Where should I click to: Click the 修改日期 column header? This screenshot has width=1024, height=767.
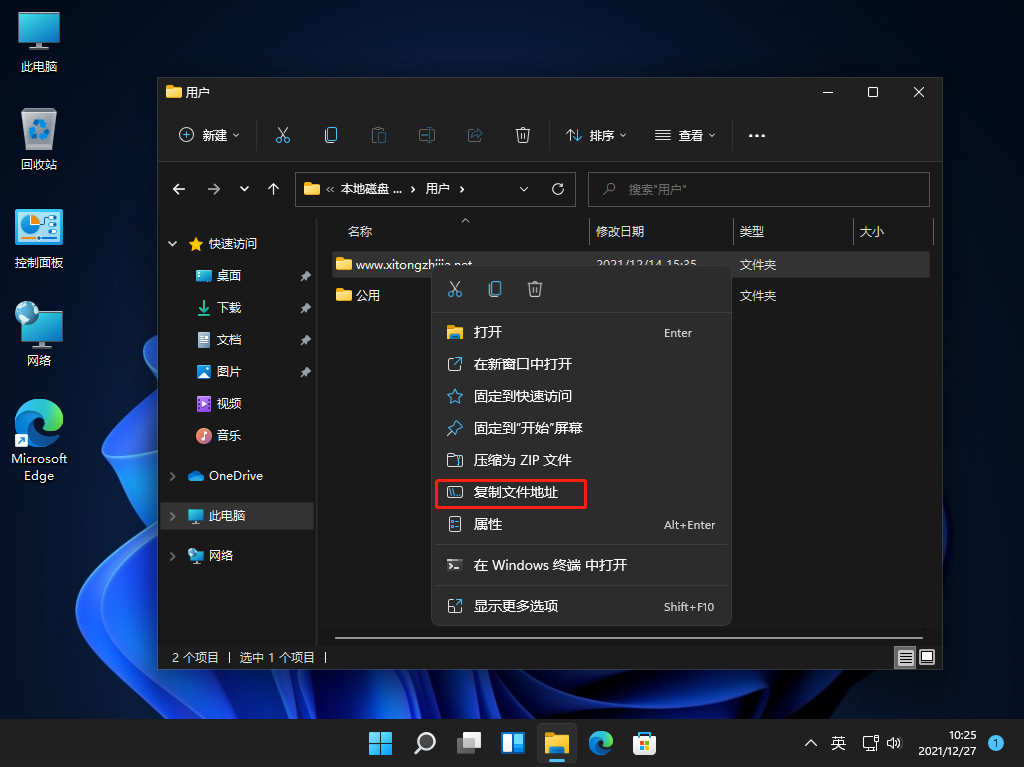tap(620, 231)
